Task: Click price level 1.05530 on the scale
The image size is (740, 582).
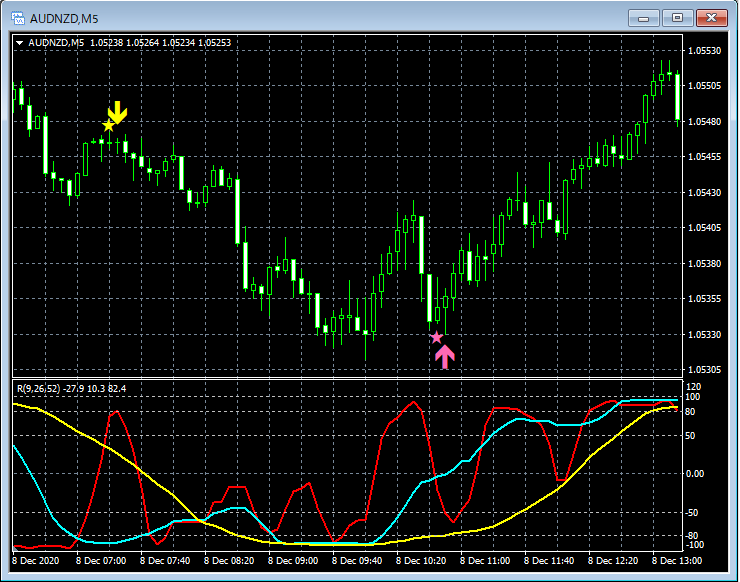Action: 705,51
